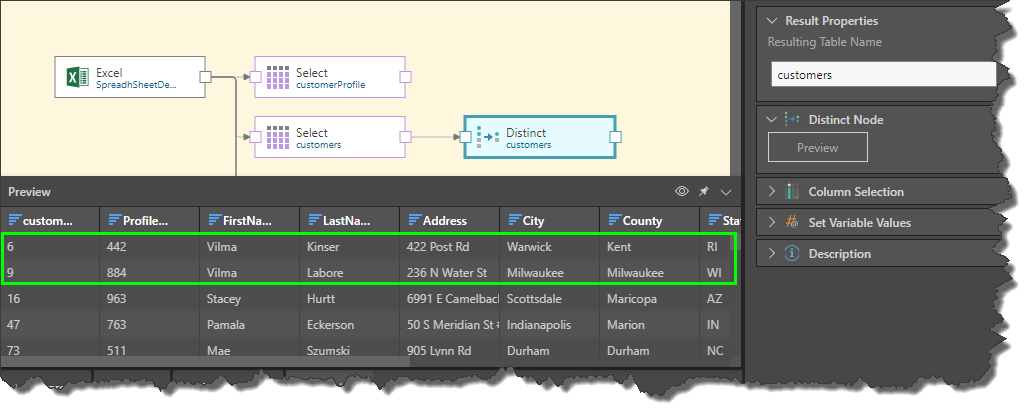The height and width of the screenshot is (414, 1035).
Task: Collapse the Preview panel with chevron
Action: click(x=726, y=191)
